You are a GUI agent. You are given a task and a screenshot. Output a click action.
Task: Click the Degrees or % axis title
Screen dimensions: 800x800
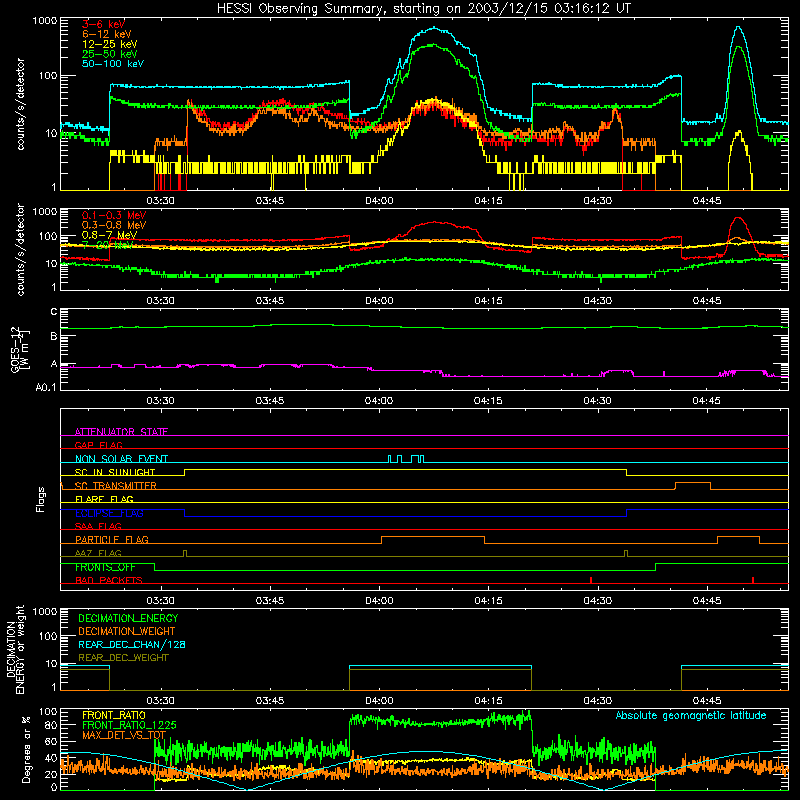click(26, 749)
